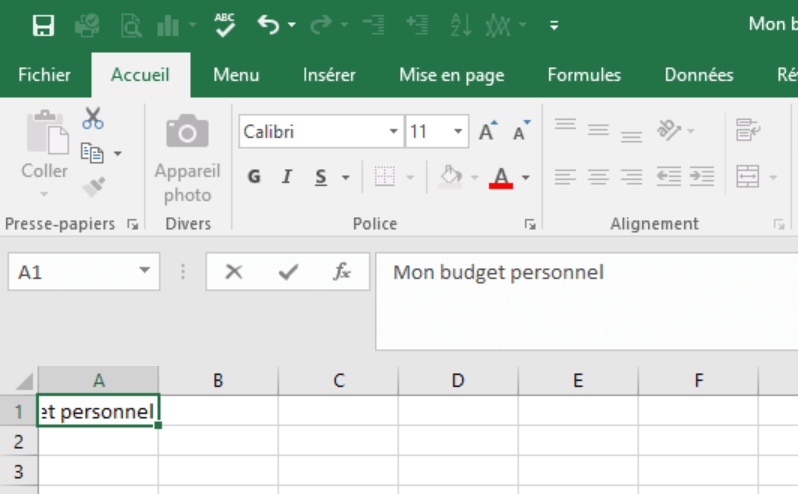Open the Name Box dropdown arrow
Screen dimensions: 798x494
pos(145,271)
